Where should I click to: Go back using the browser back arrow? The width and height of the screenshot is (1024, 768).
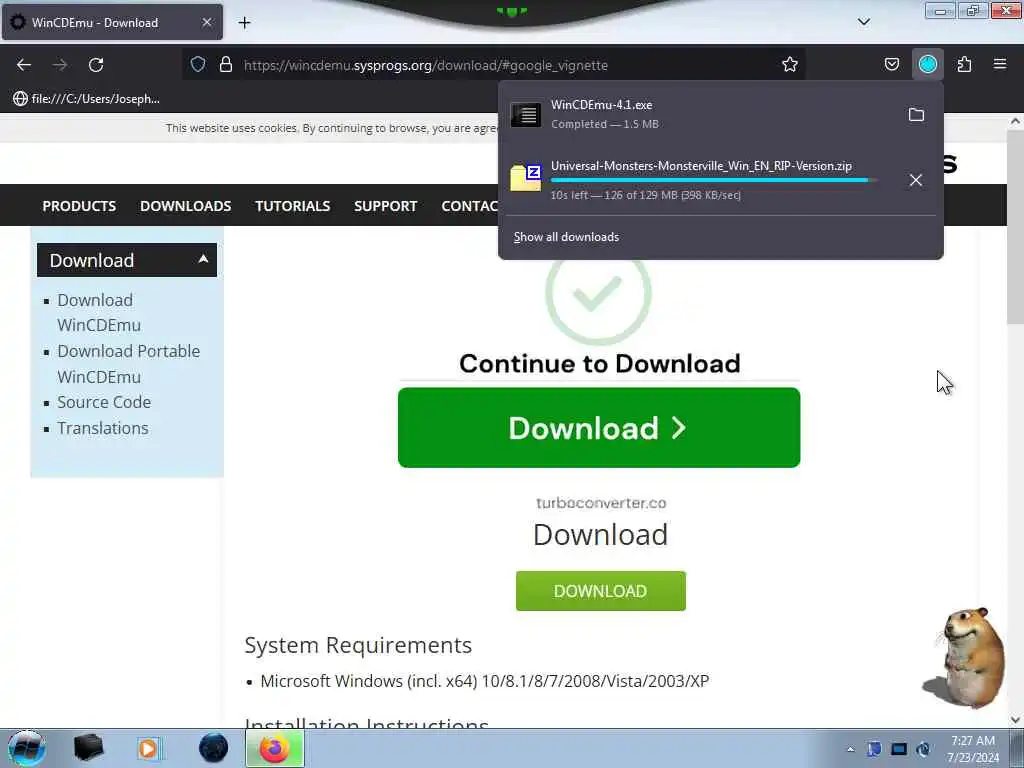coord(24,65)
